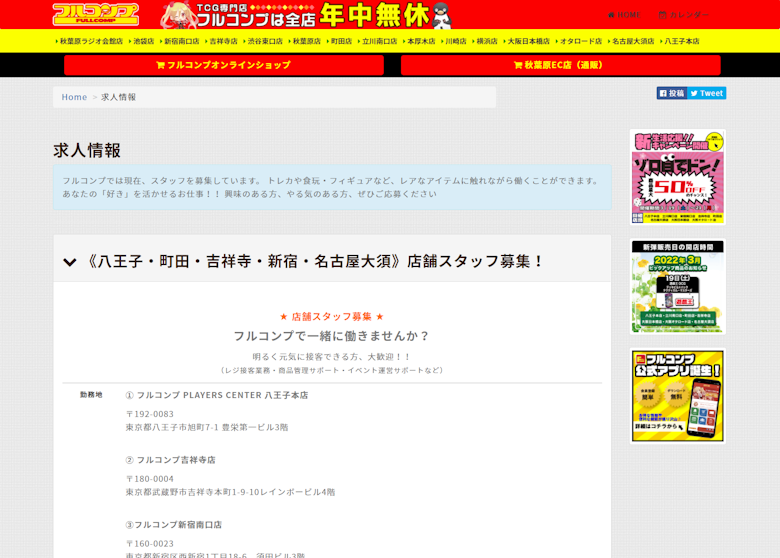
Task: Share page with Tweet button
Action: (707, 93)
